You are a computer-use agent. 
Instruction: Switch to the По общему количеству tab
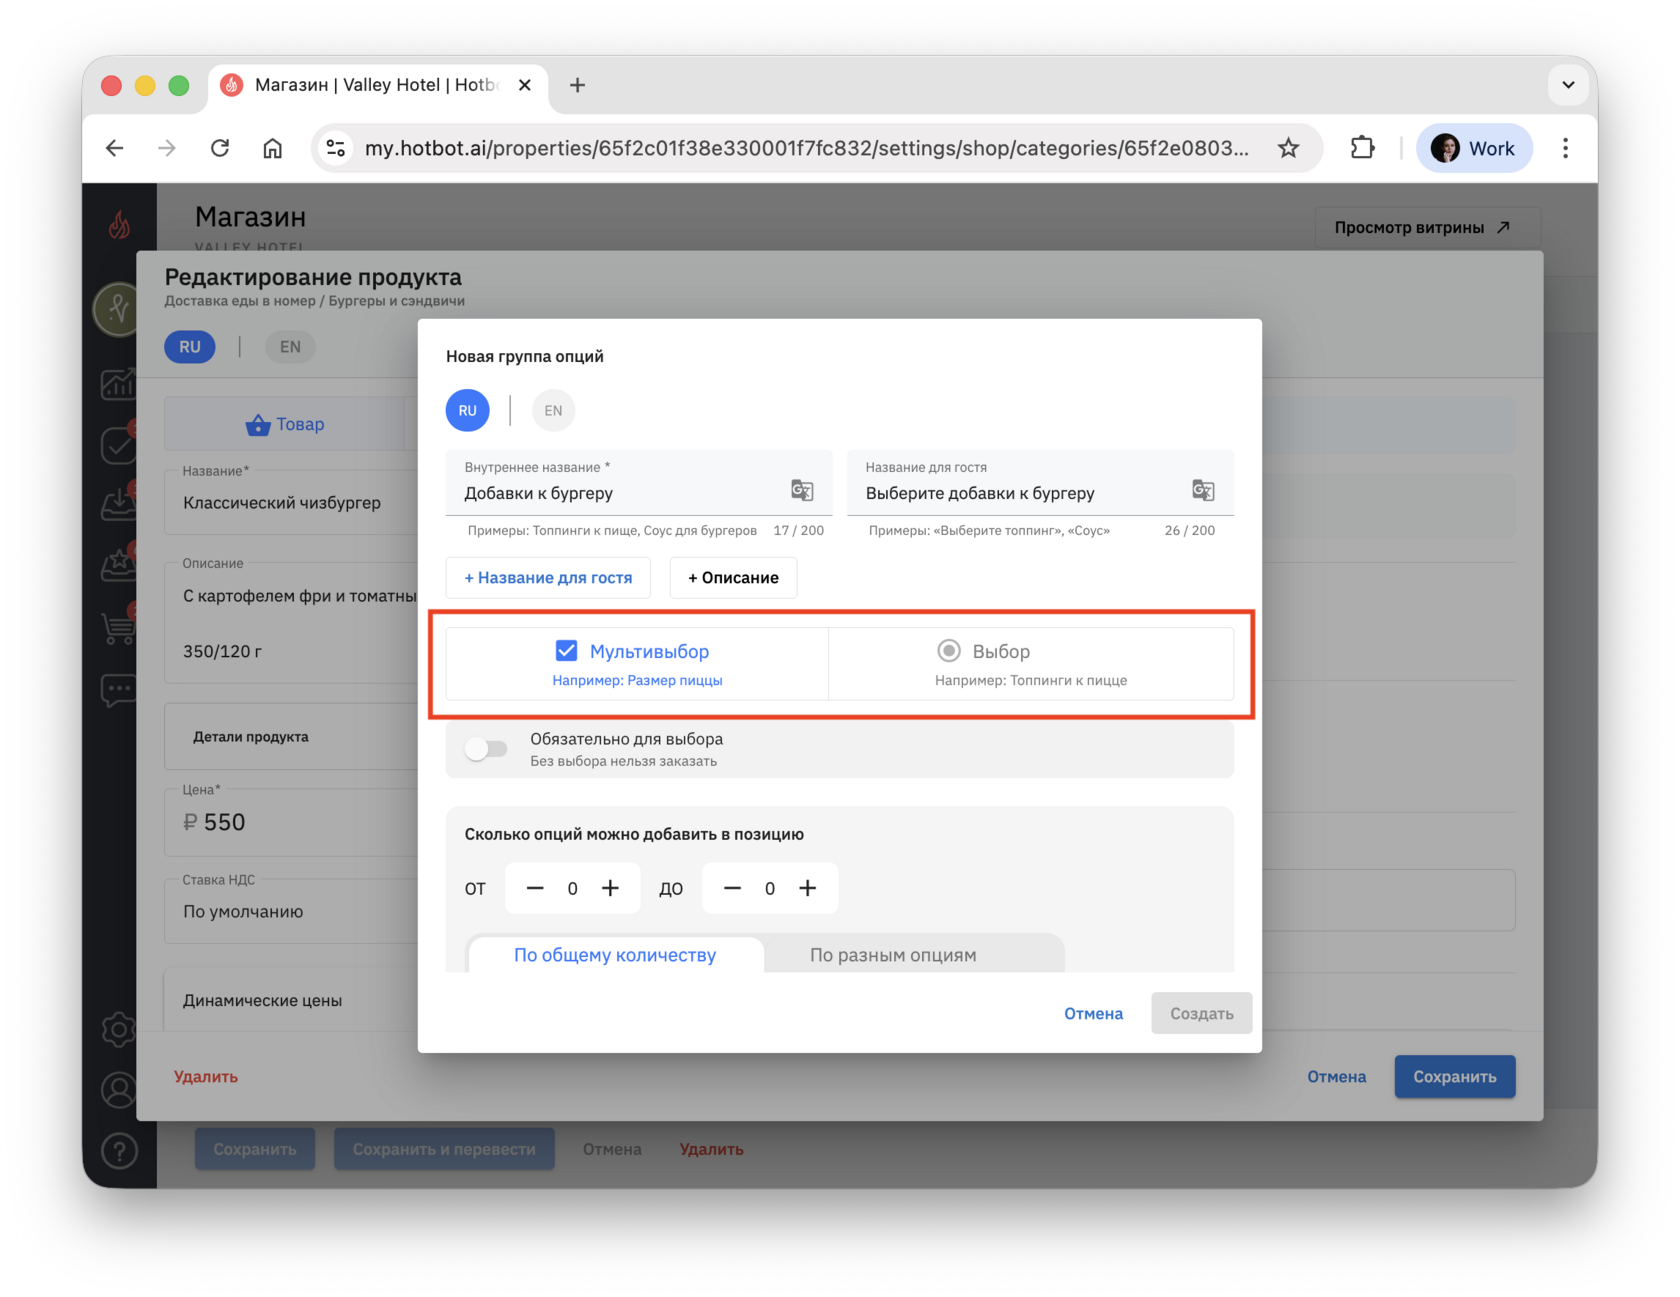(x=615, y=955)
